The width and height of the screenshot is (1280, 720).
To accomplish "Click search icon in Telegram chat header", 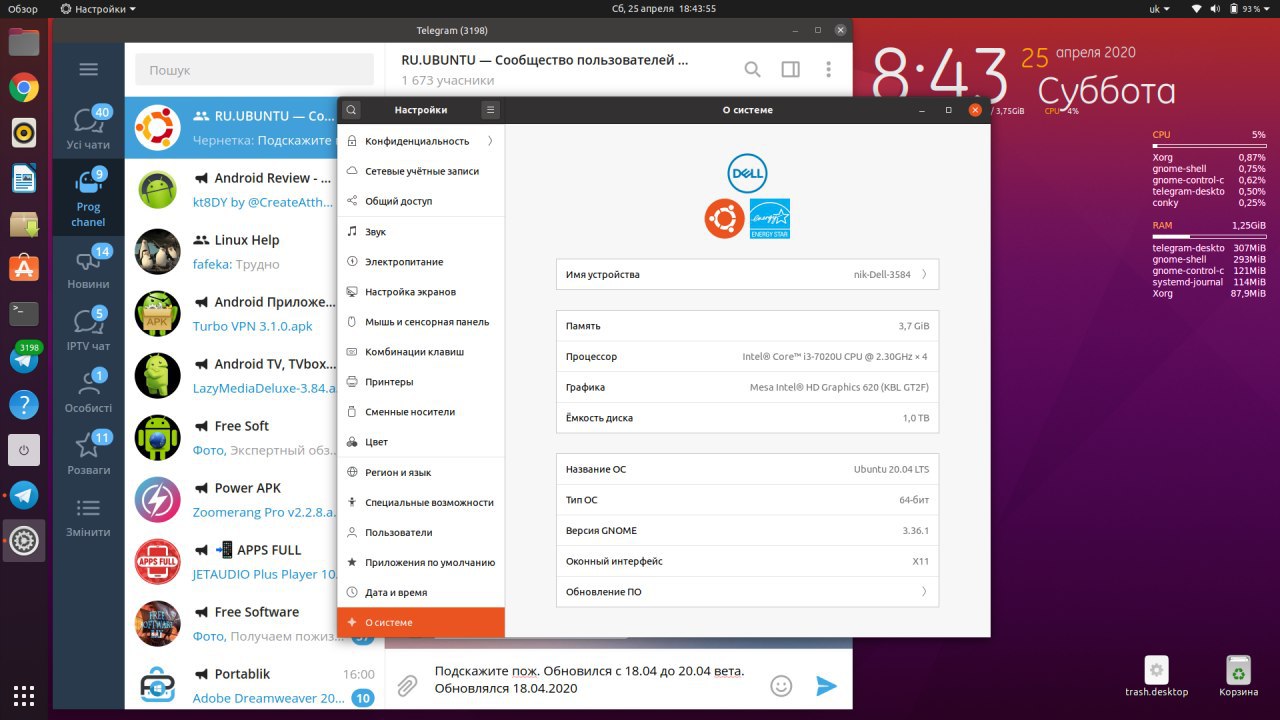I will (752, 69).
